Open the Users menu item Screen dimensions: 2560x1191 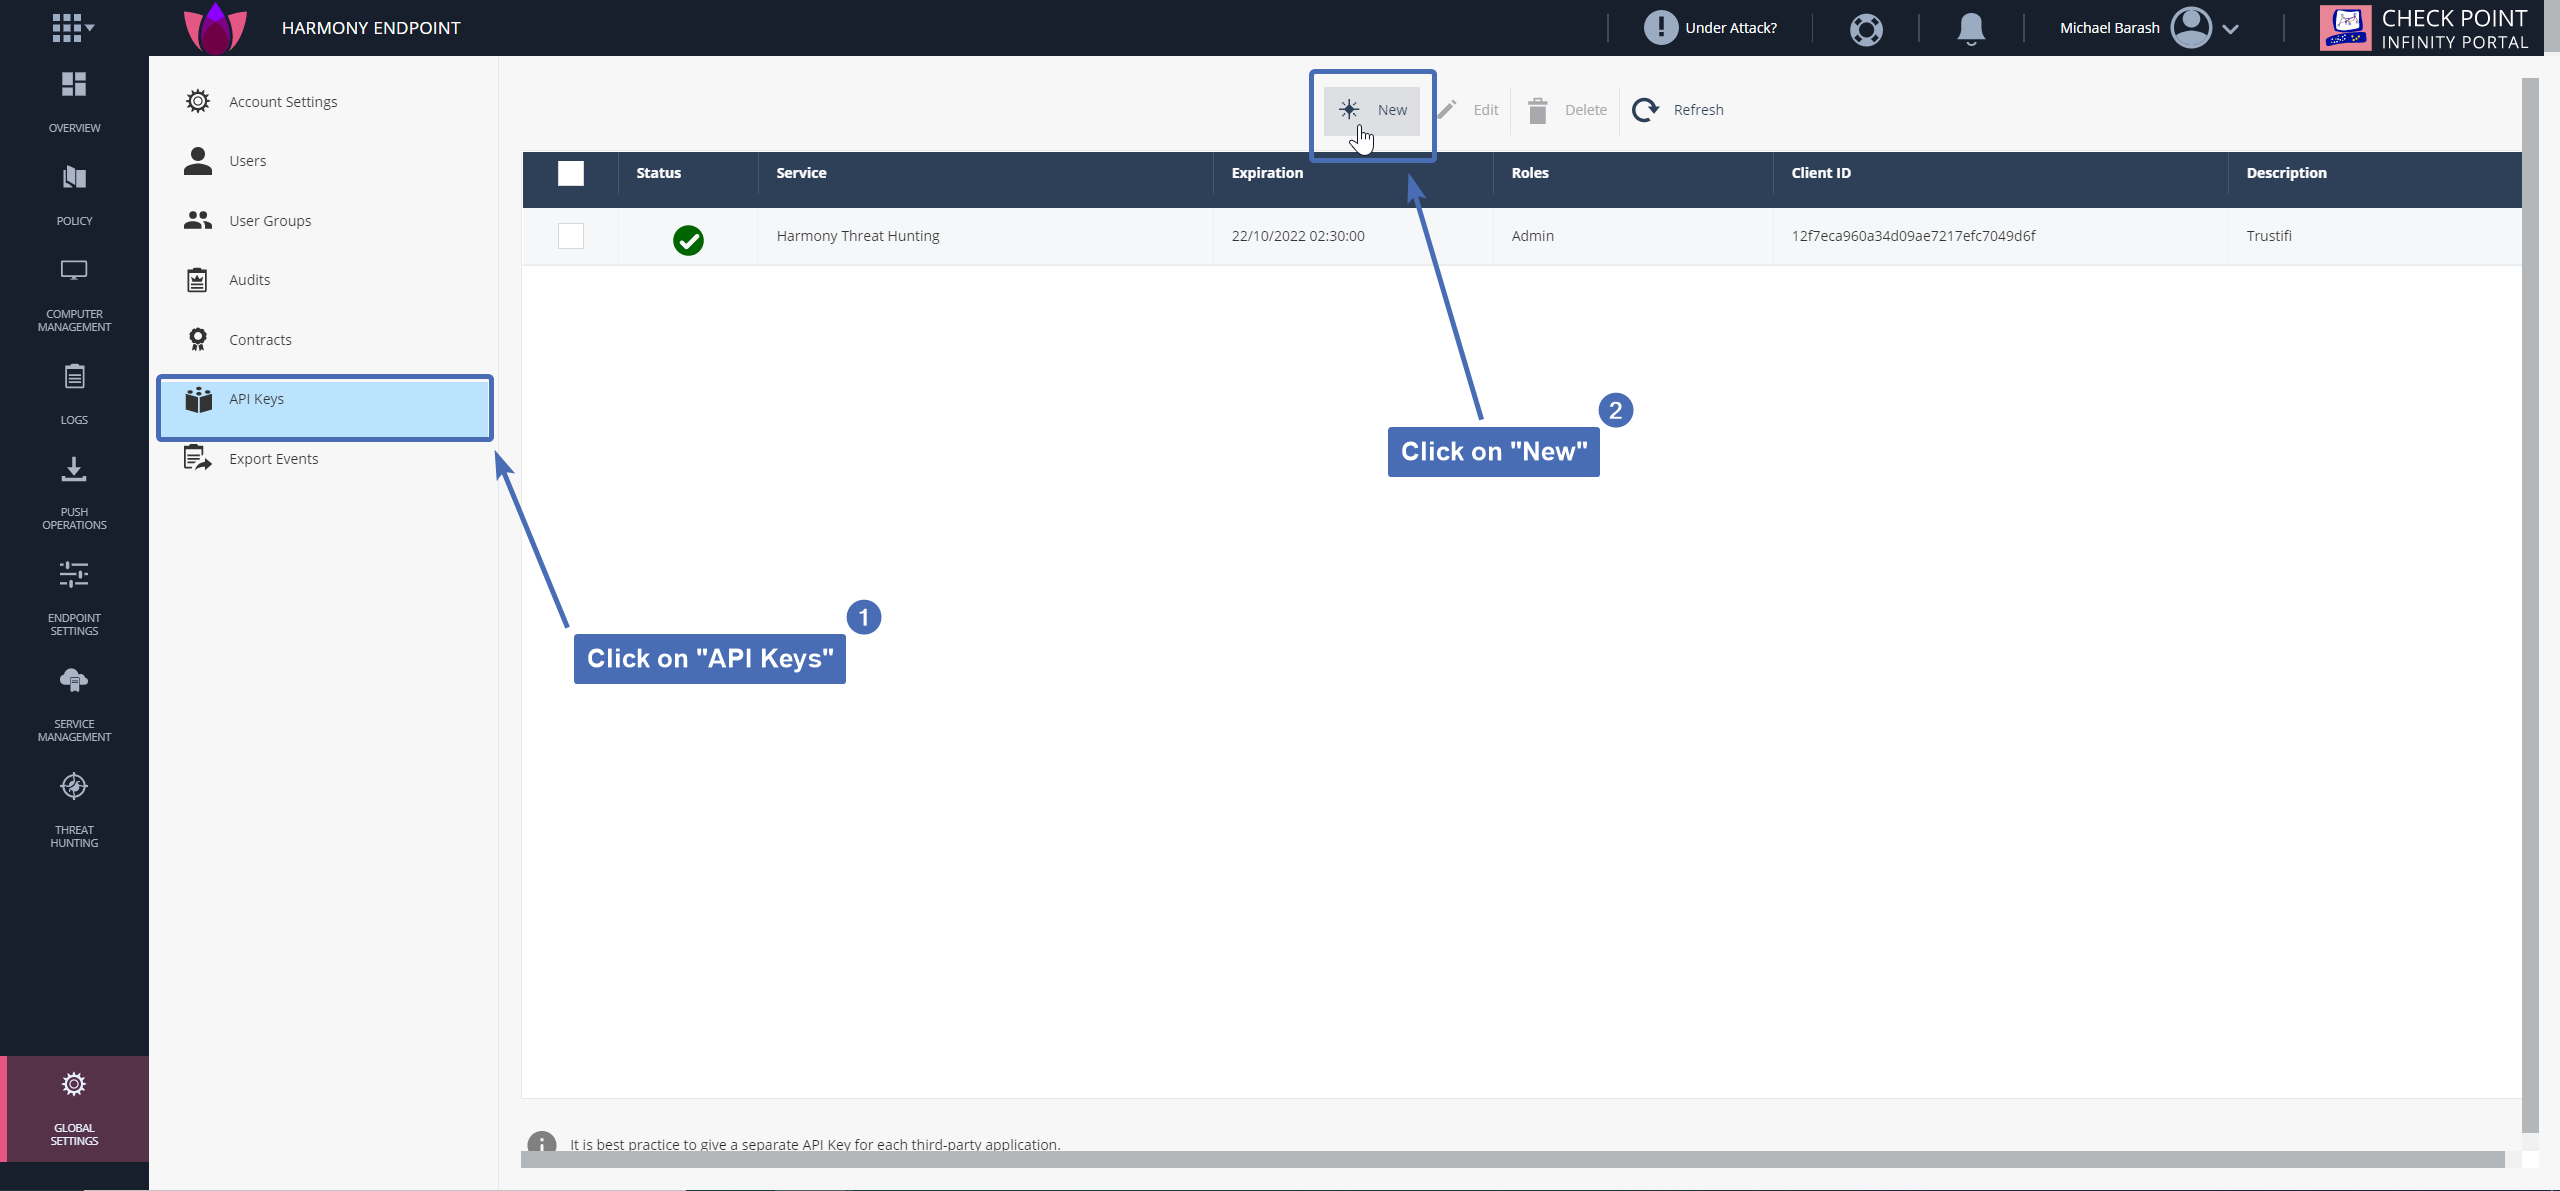(247, 161)
